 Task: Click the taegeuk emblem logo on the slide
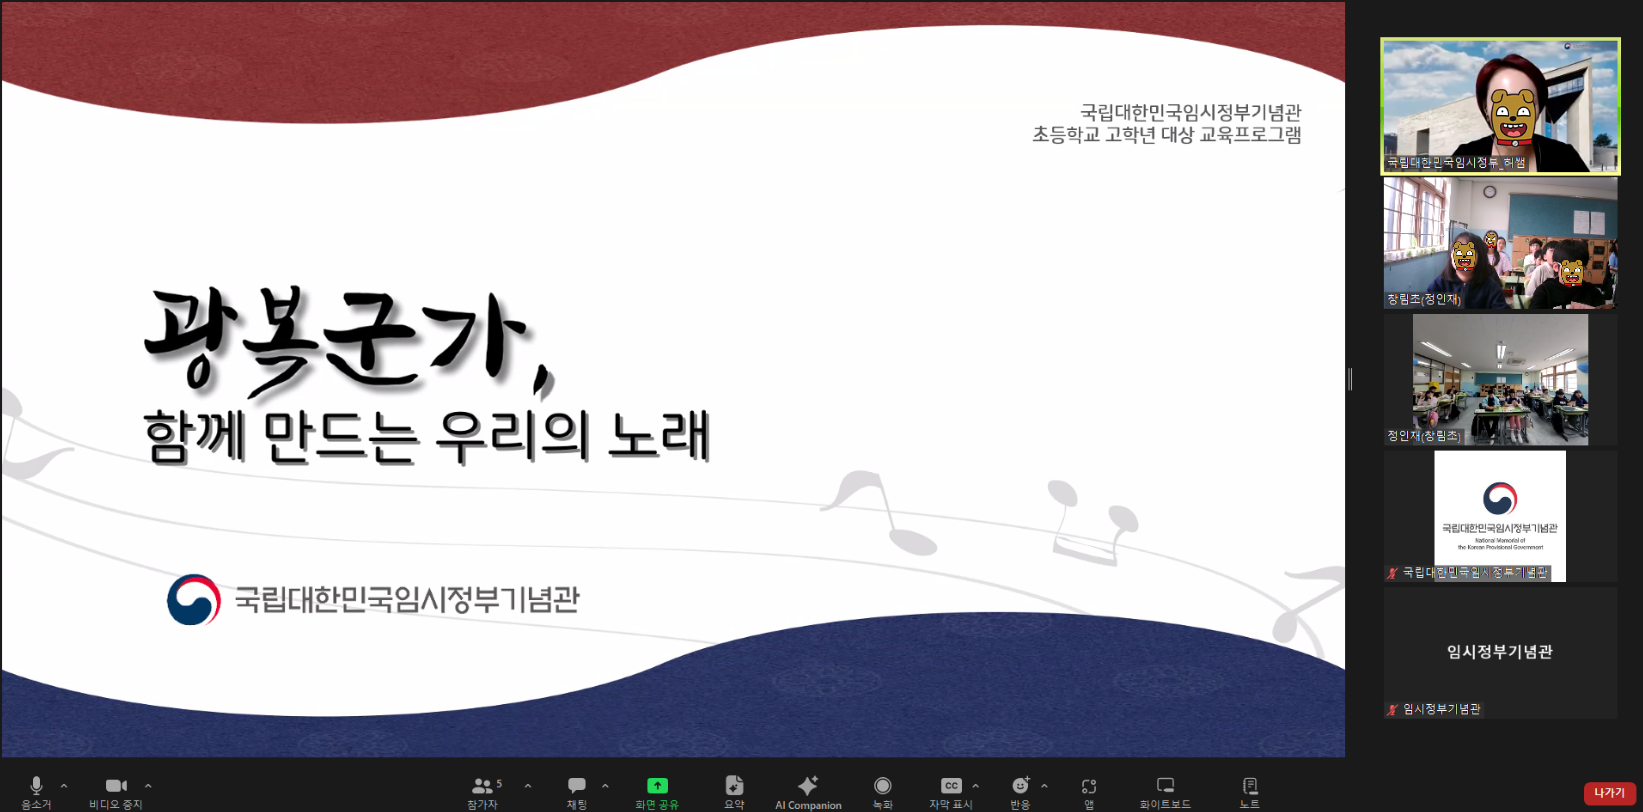click(x=194, y=600)
